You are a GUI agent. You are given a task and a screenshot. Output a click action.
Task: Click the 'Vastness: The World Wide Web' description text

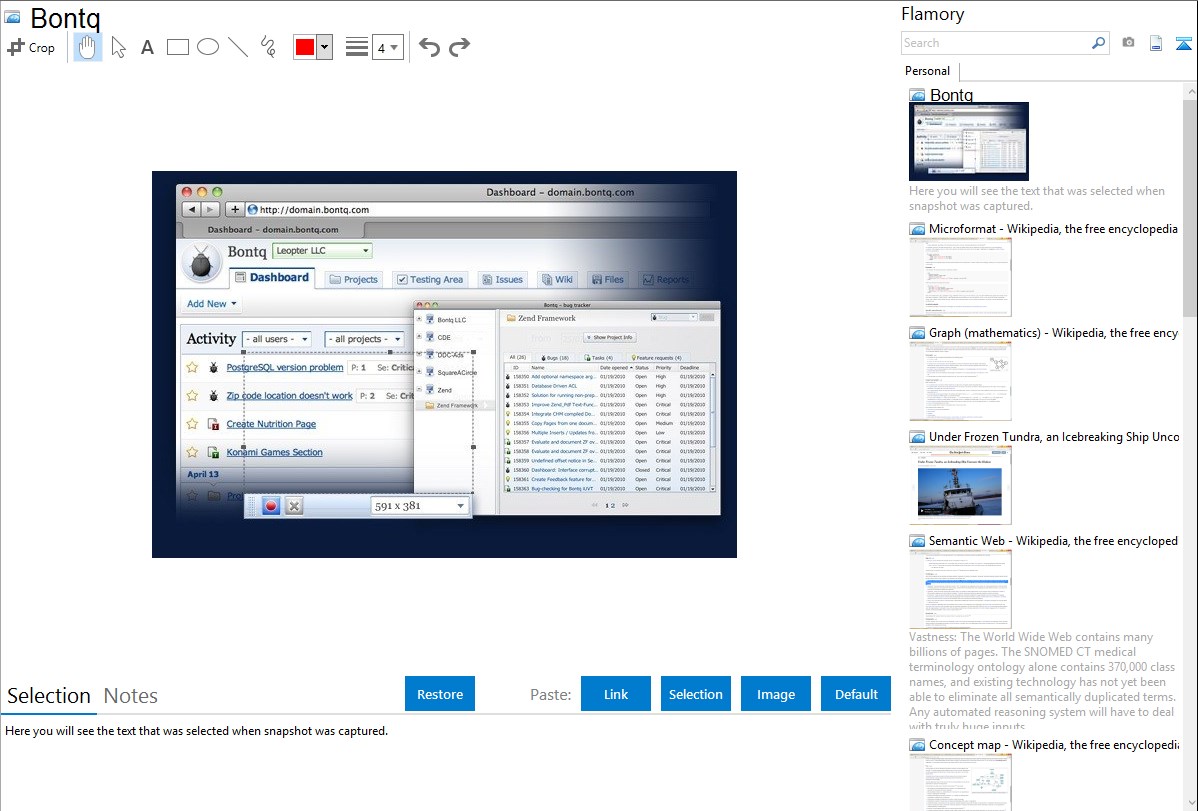1042,681
